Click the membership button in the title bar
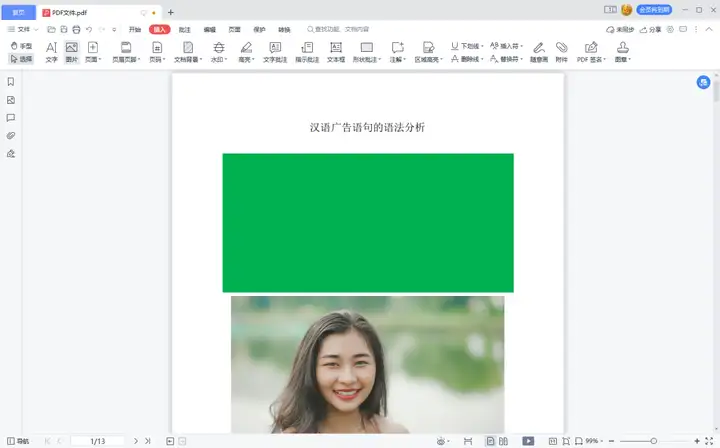Screen dimensions: 720x448 pos(654,10)
